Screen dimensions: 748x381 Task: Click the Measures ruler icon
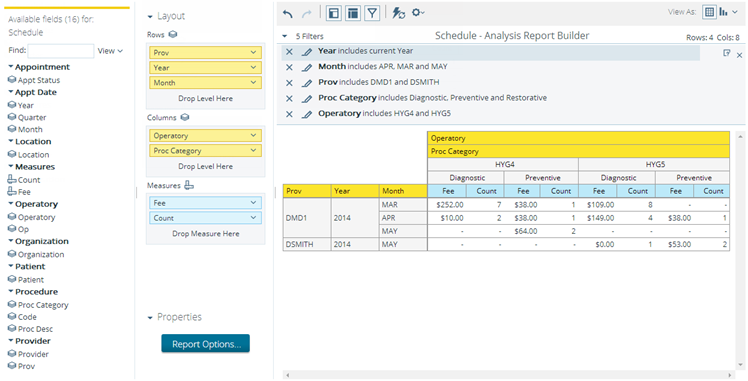coord(189,185)
